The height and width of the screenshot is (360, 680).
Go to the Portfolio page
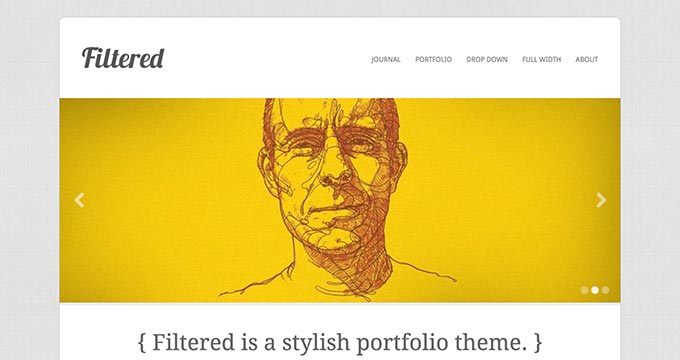coord(433,59)
